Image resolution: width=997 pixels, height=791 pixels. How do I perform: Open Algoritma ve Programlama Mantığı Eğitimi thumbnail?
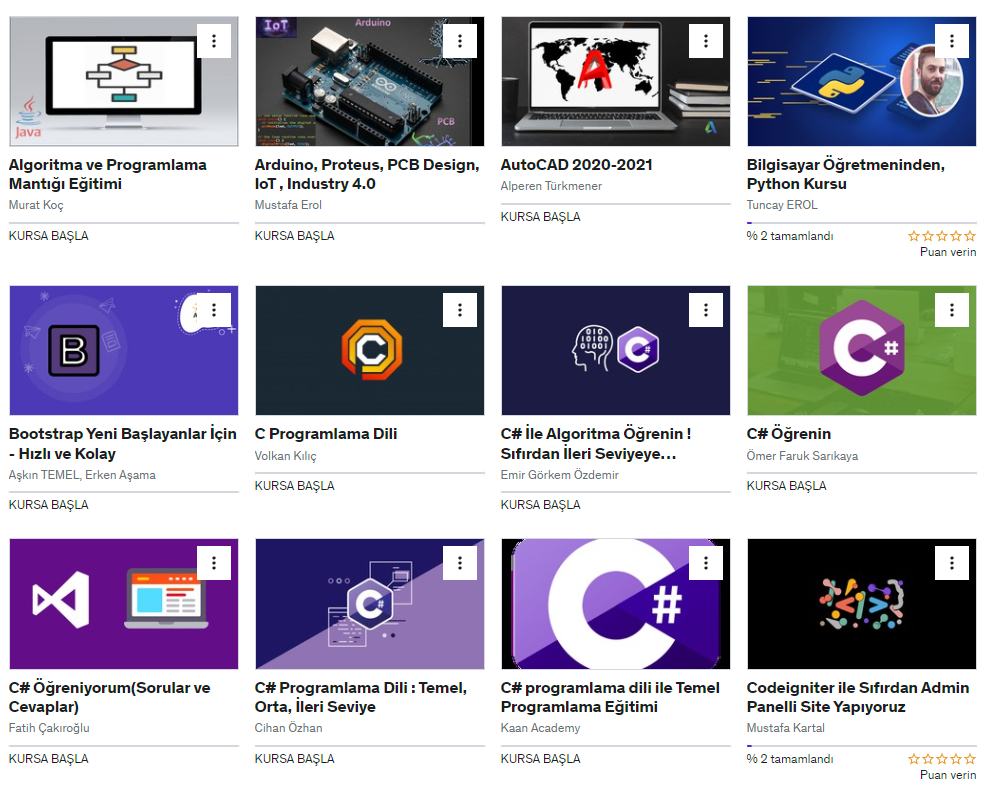click(x=124, y=81)
